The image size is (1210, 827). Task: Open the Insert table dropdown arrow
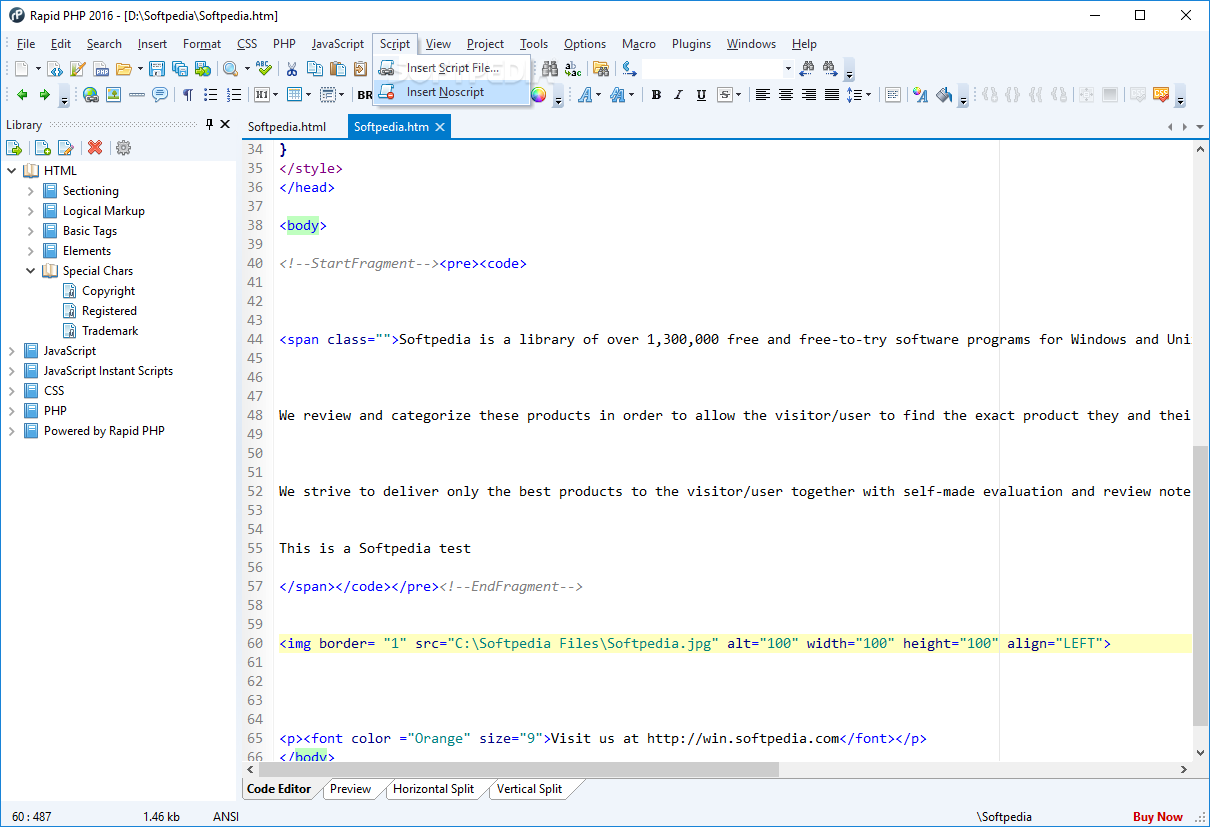click(x=309, y=95)
